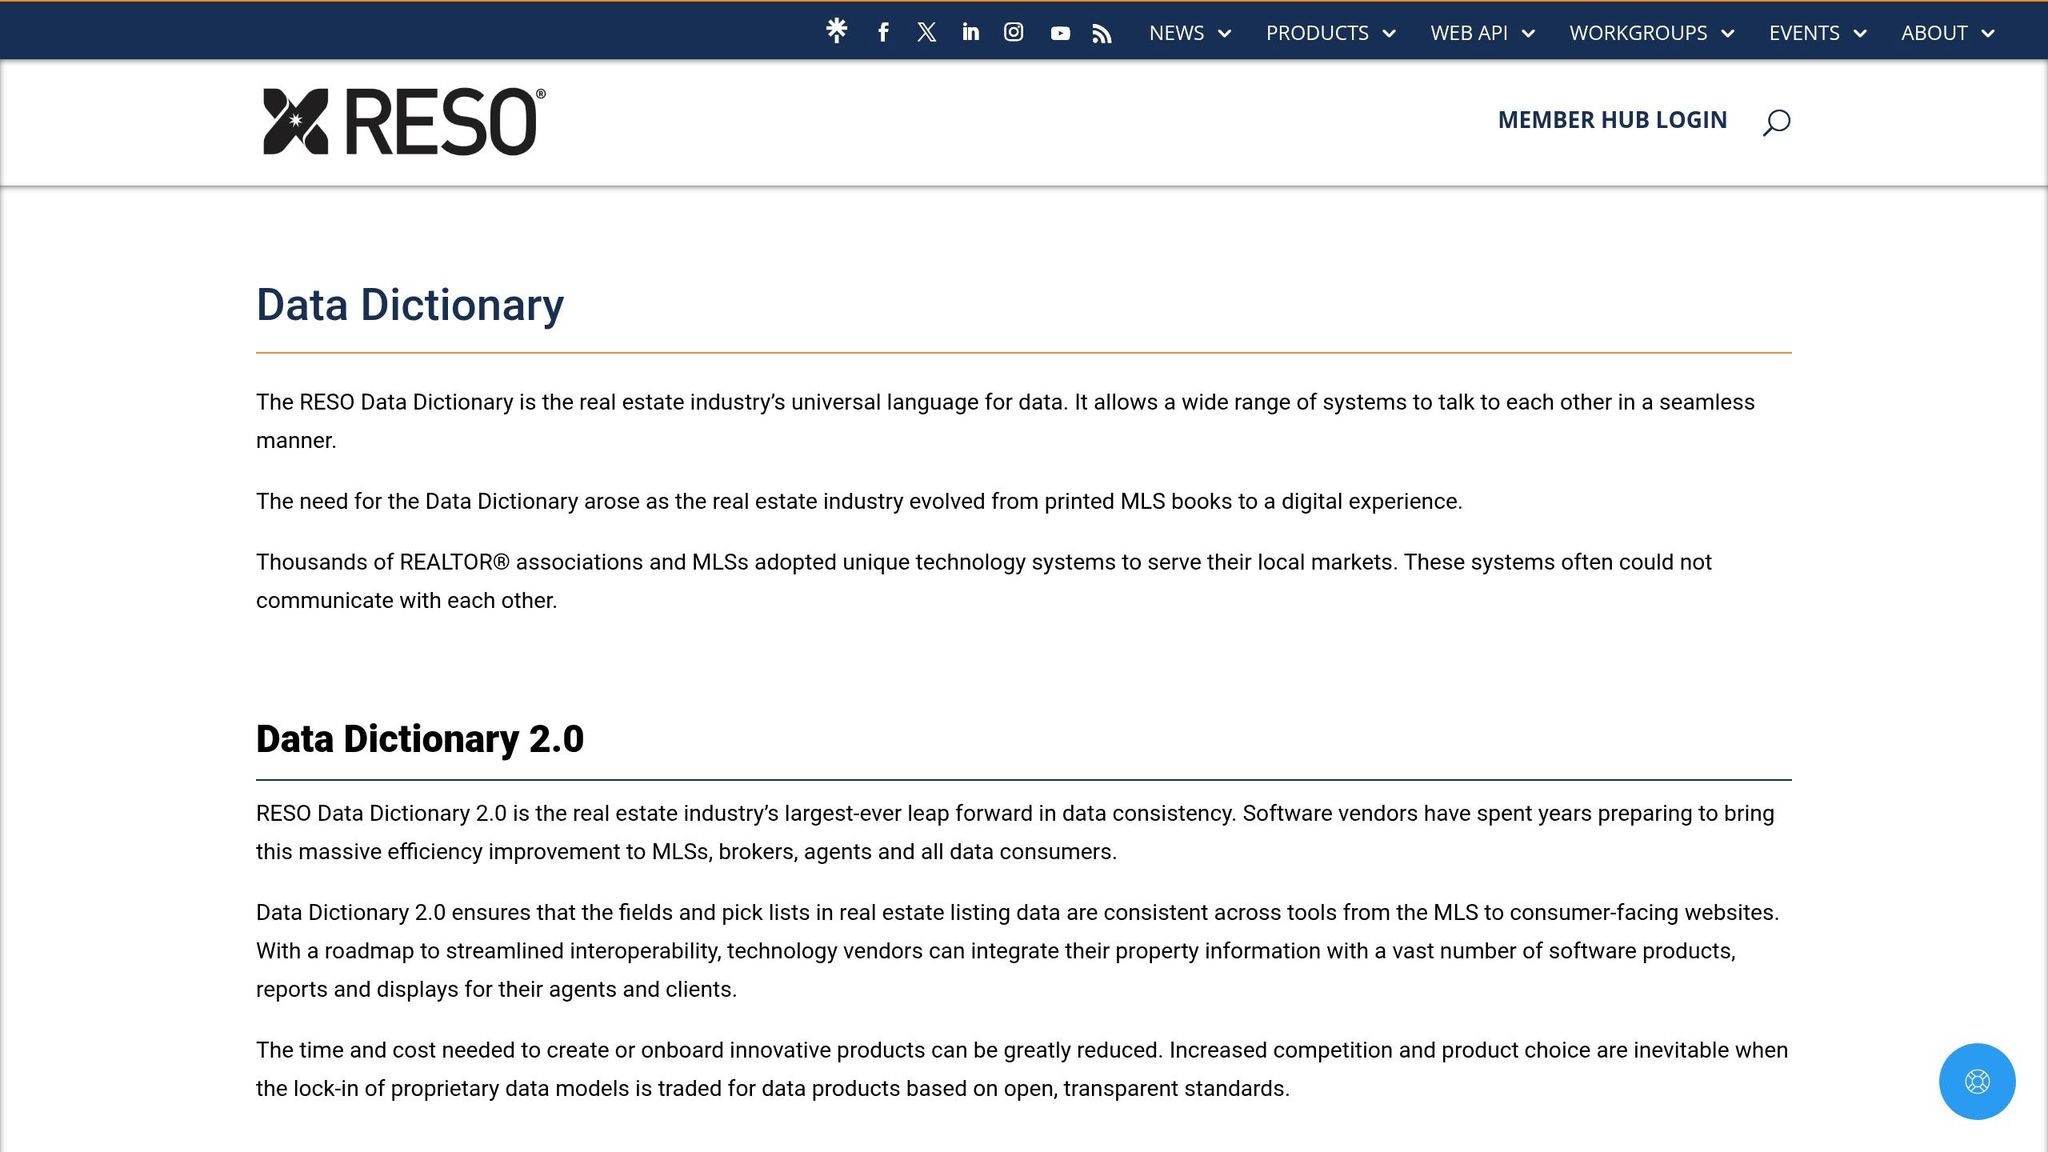Open the ABOUT menu
Screen dimensions: 2048x1152
[1934, 33]
